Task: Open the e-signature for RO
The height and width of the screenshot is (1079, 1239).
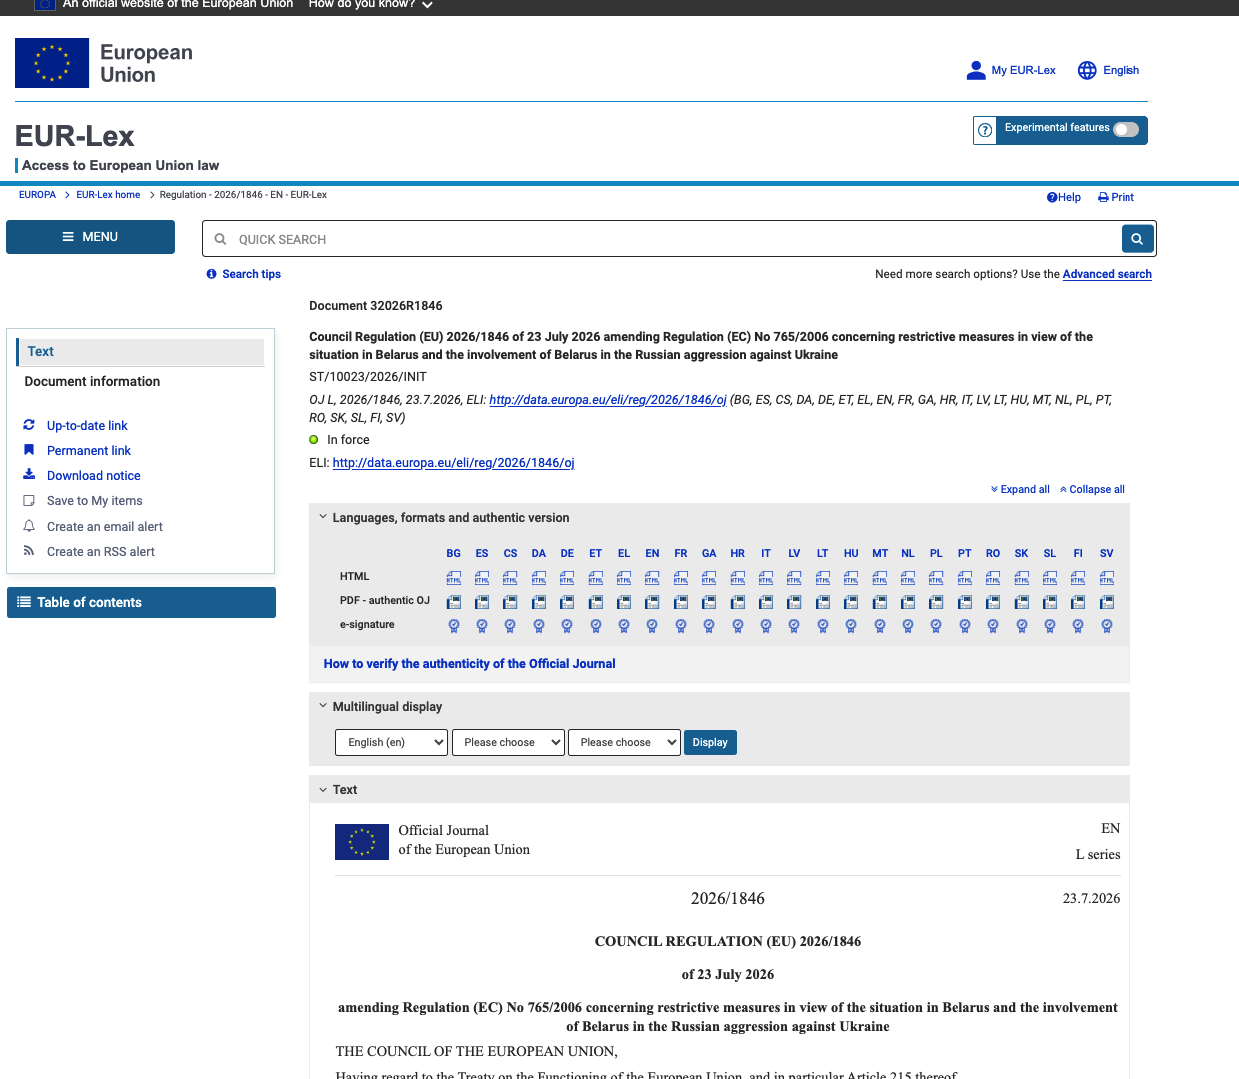Action: pos(993,626)
